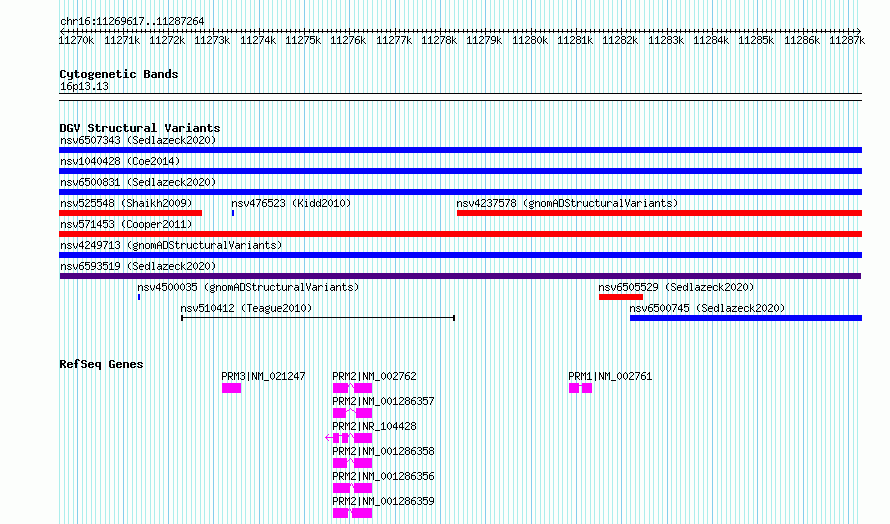The width and height of the screenshot is (890, 524).
Task: Click the nsv510412 (Teague2010) label
Action: tap(246, 308)
